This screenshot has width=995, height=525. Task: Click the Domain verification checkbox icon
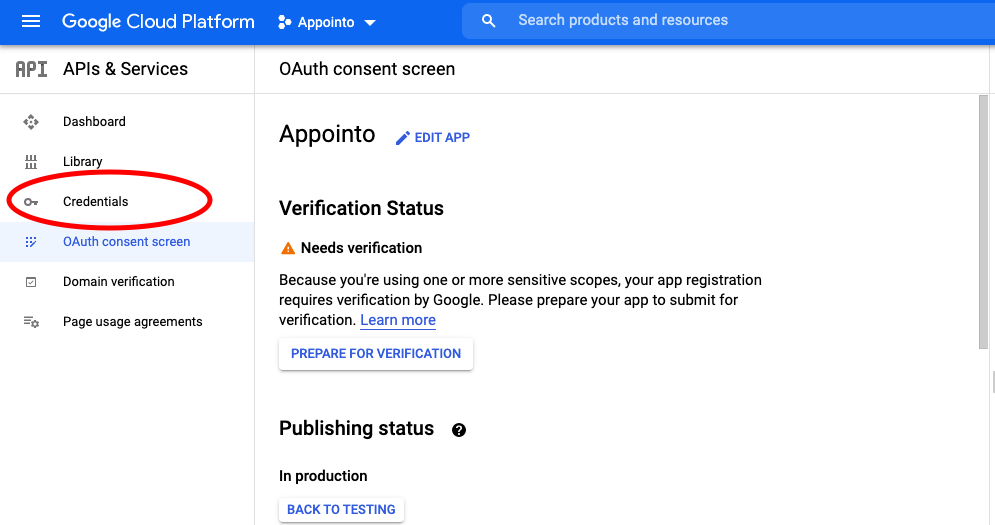(30, 282)
